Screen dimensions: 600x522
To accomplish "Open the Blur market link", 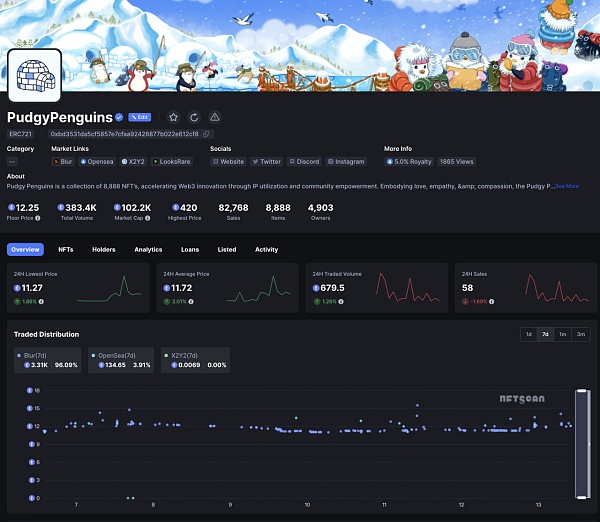I will tap(62, 161).
